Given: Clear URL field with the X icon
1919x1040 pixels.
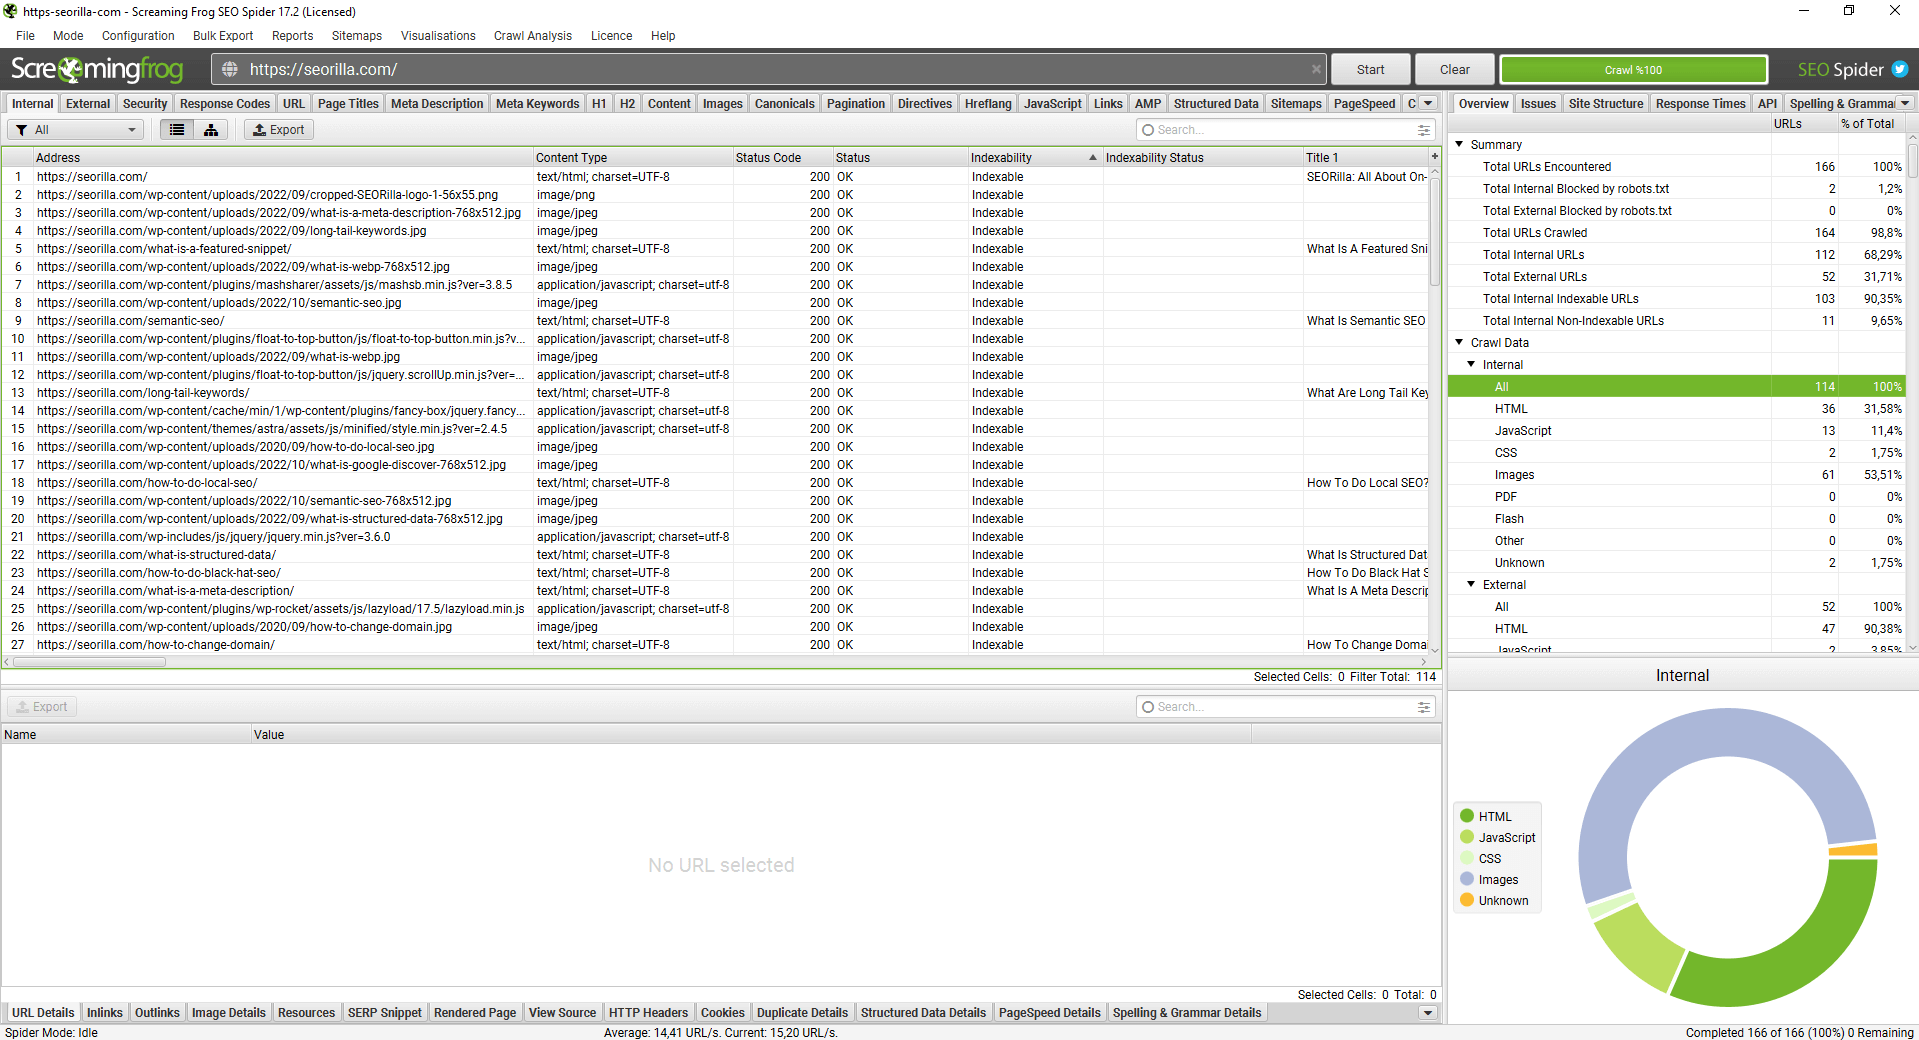Looking at the screenshot, I should tap(1316, 69).
